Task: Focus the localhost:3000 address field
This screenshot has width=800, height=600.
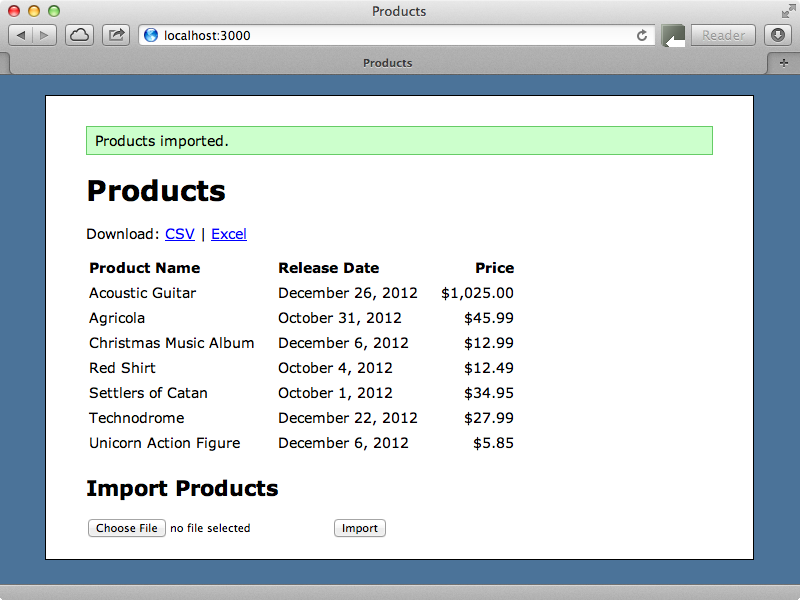Action: click(x=397, y=35)
